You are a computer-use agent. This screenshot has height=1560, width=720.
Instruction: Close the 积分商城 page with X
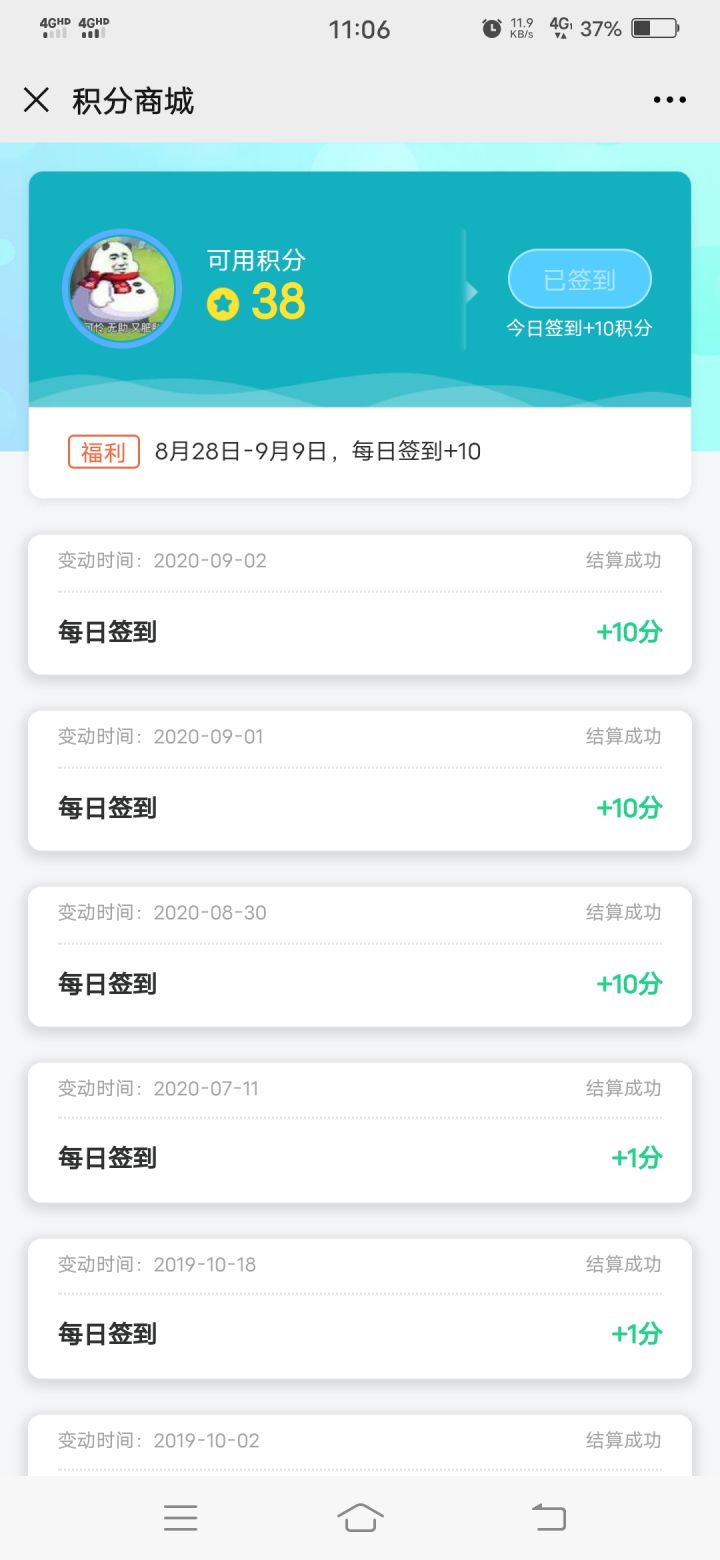tap(36, 100)
